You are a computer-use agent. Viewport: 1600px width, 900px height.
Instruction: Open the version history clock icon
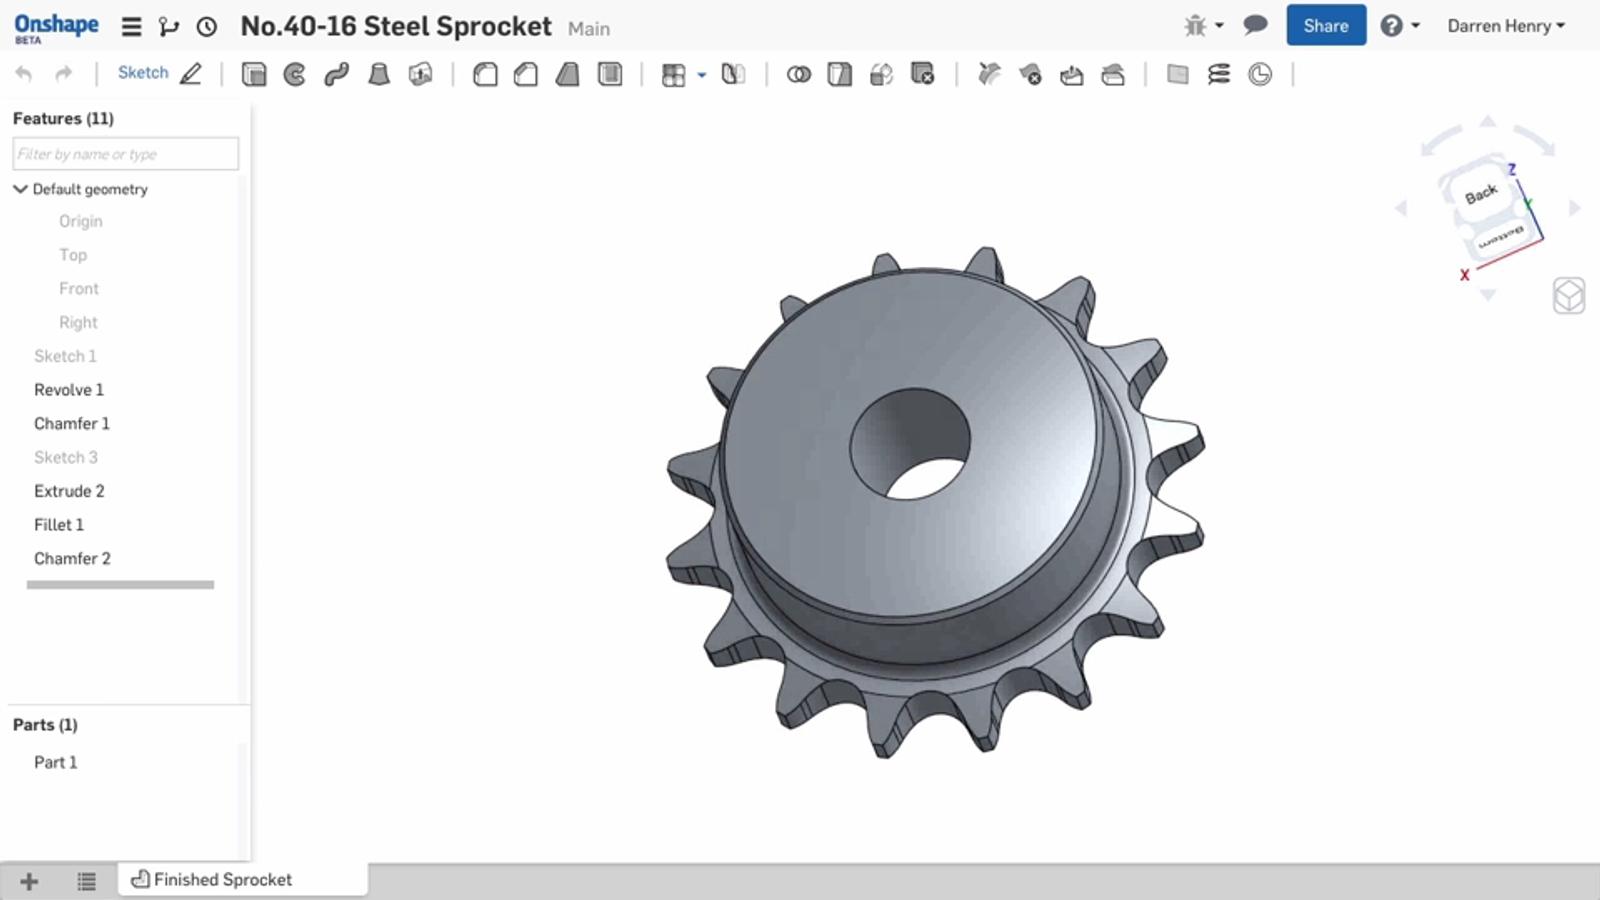[x=207, y=27]
